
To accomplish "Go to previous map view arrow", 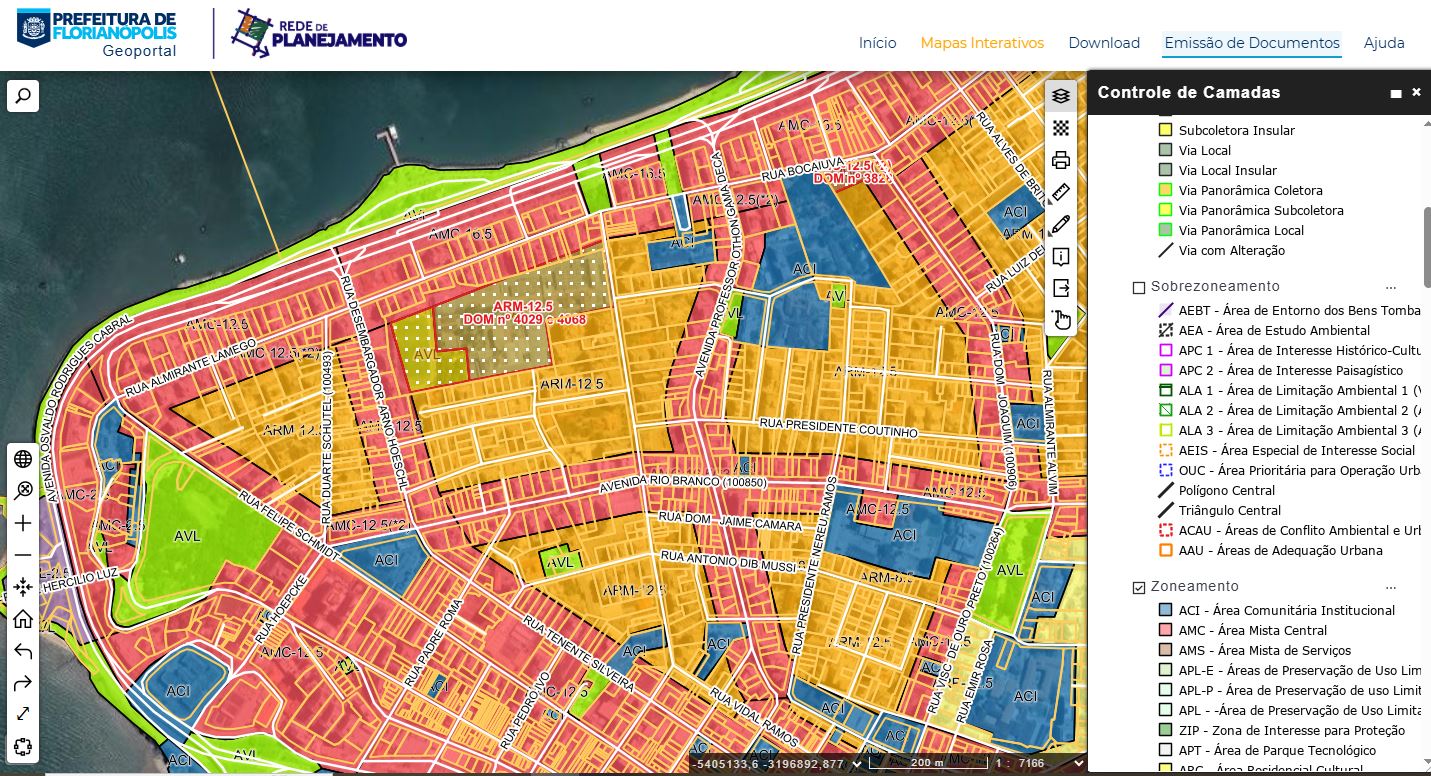I will pos(23,651).
